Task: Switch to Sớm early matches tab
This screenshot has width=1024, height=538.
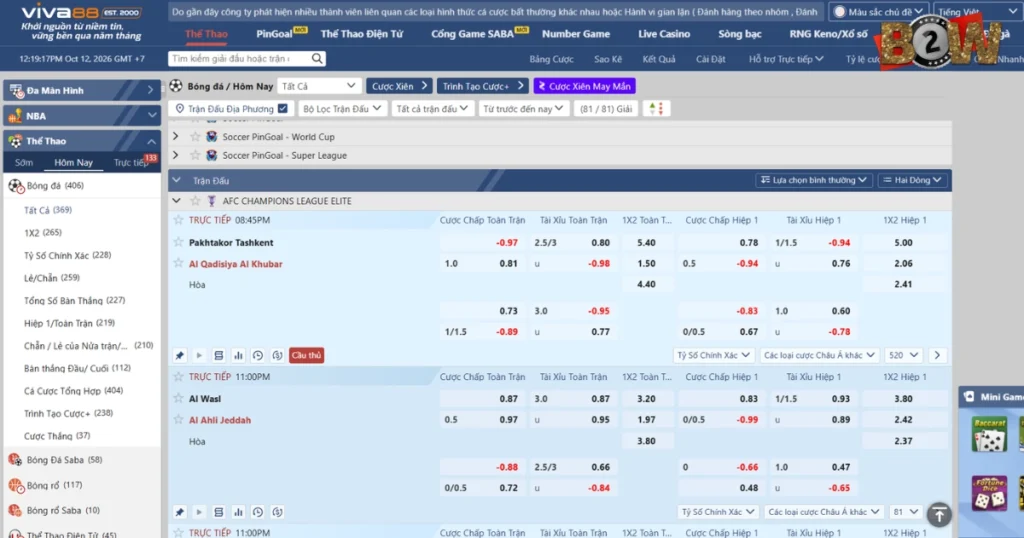Action: point(24,163)
